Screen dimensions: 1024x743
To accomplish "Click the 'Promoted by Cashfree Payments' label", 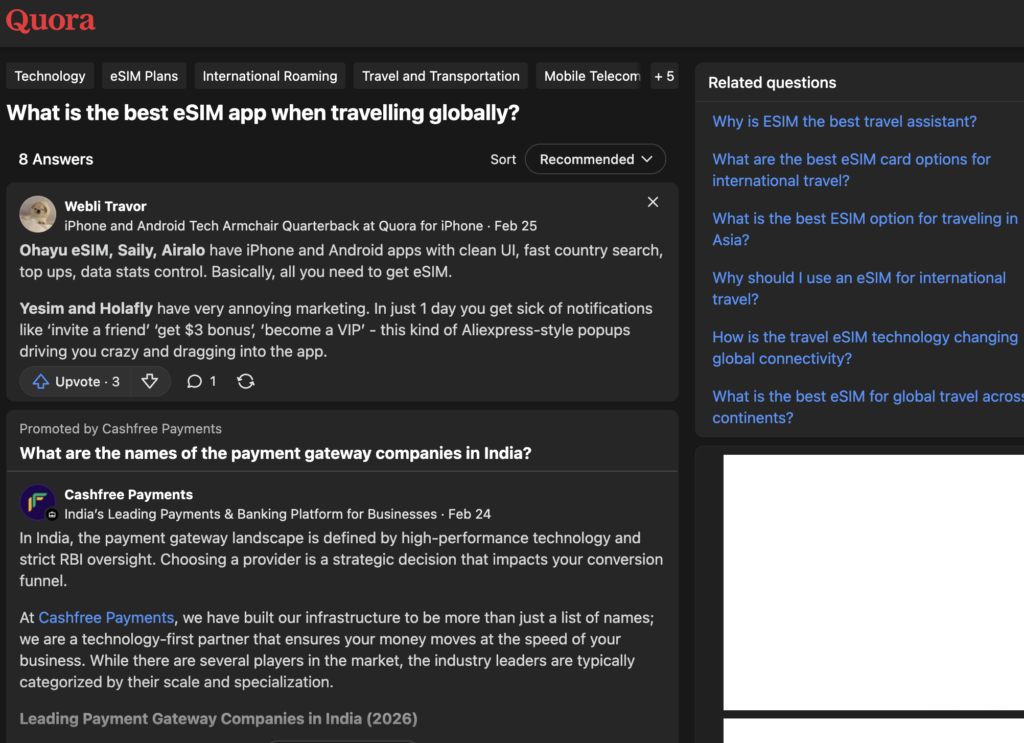I will pos(120,429).
